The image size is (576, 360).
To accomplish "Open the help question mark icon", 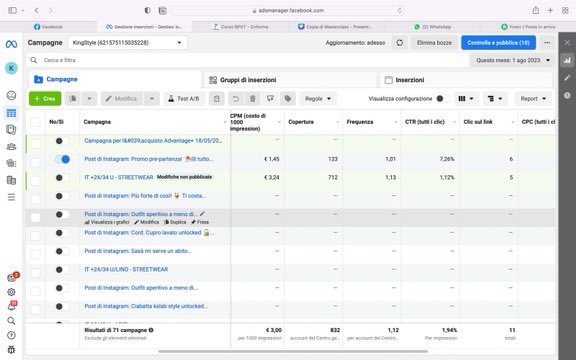I will [x=11, y=335].
